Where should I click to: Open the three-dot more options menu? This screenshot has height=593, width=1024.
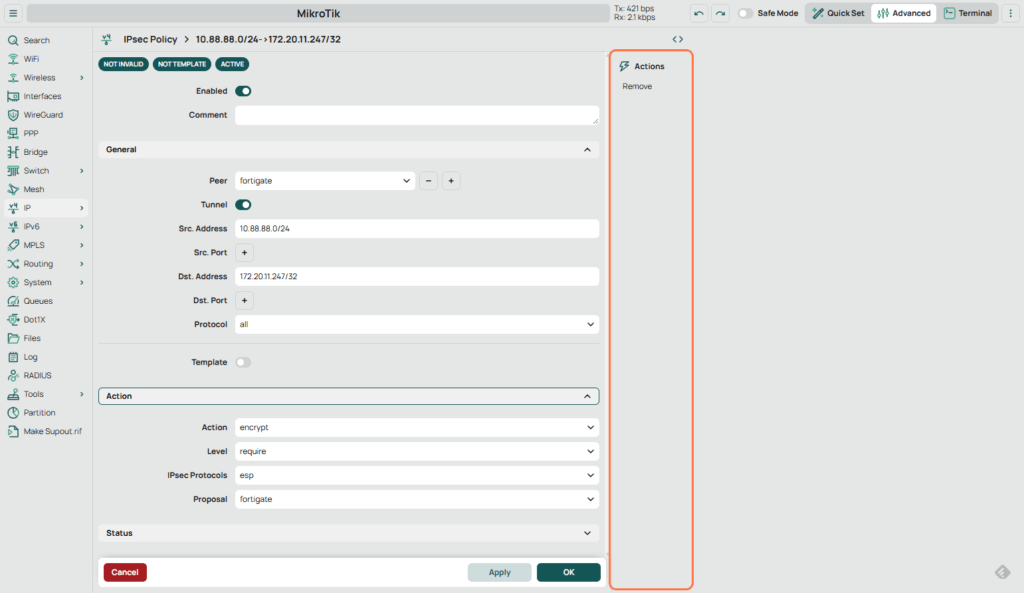point(1010,13)
